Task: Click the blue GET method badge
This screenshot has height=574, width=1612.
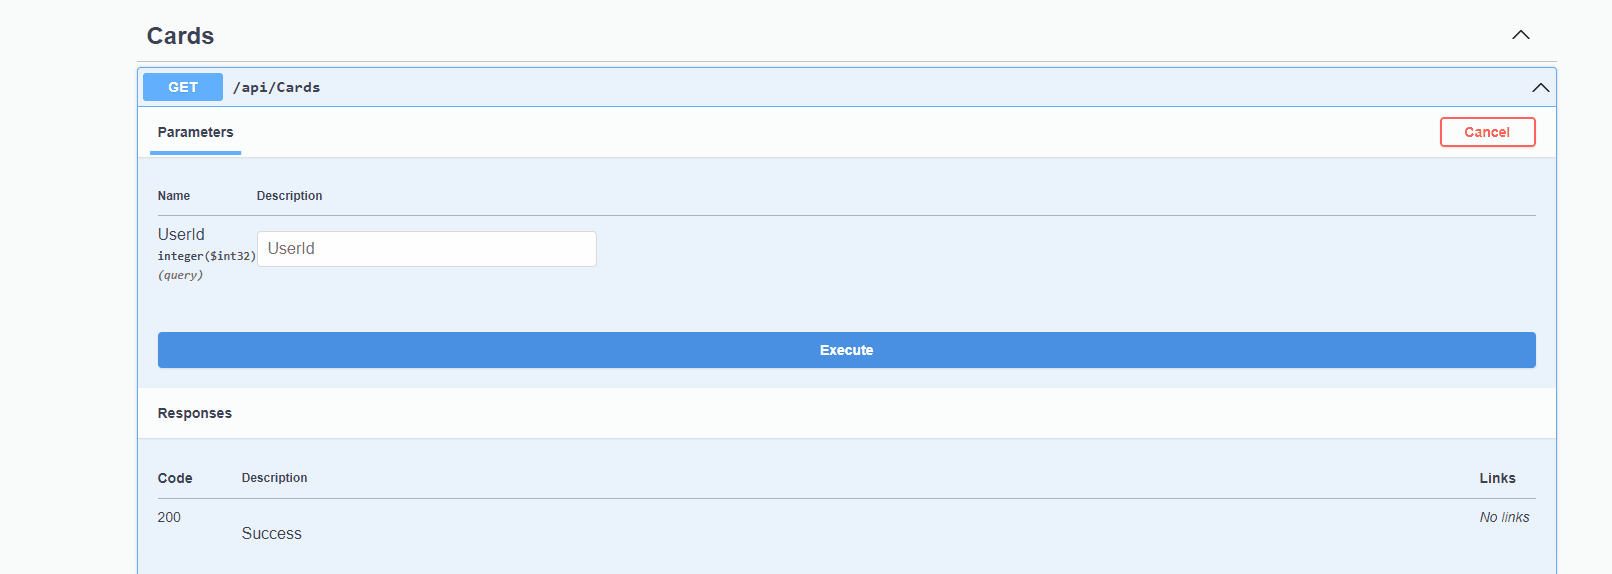Action: (183, 87)
